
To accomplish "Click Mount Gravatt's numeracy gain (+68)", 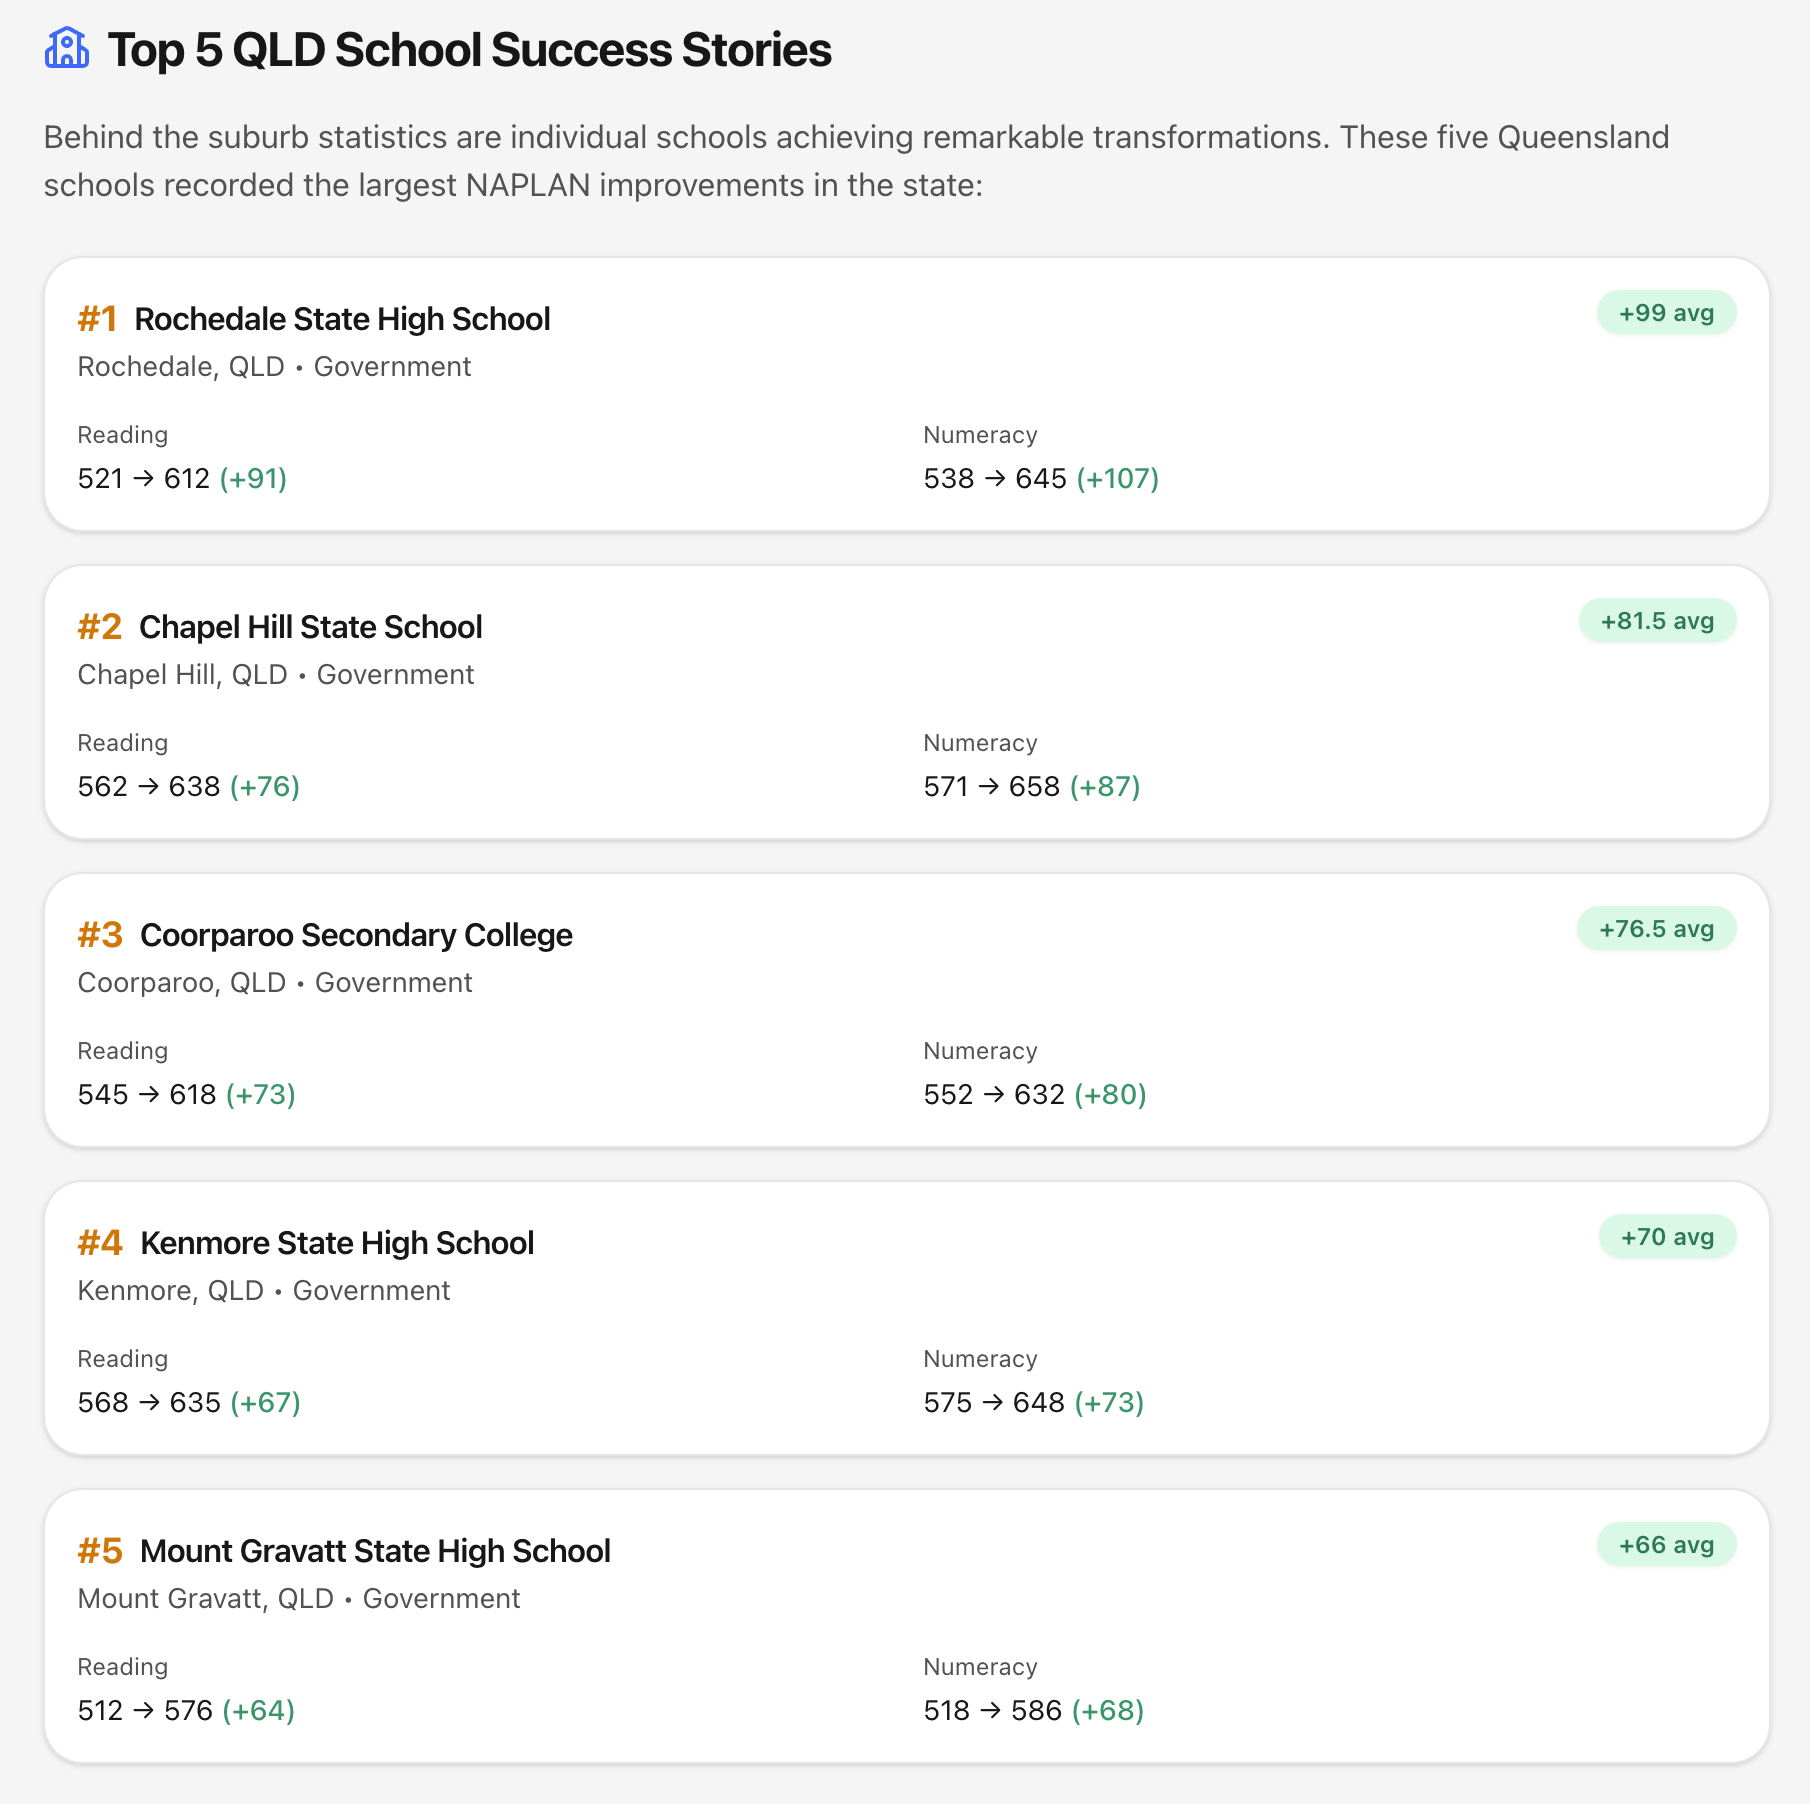I will click(x=1107, y=1711).
